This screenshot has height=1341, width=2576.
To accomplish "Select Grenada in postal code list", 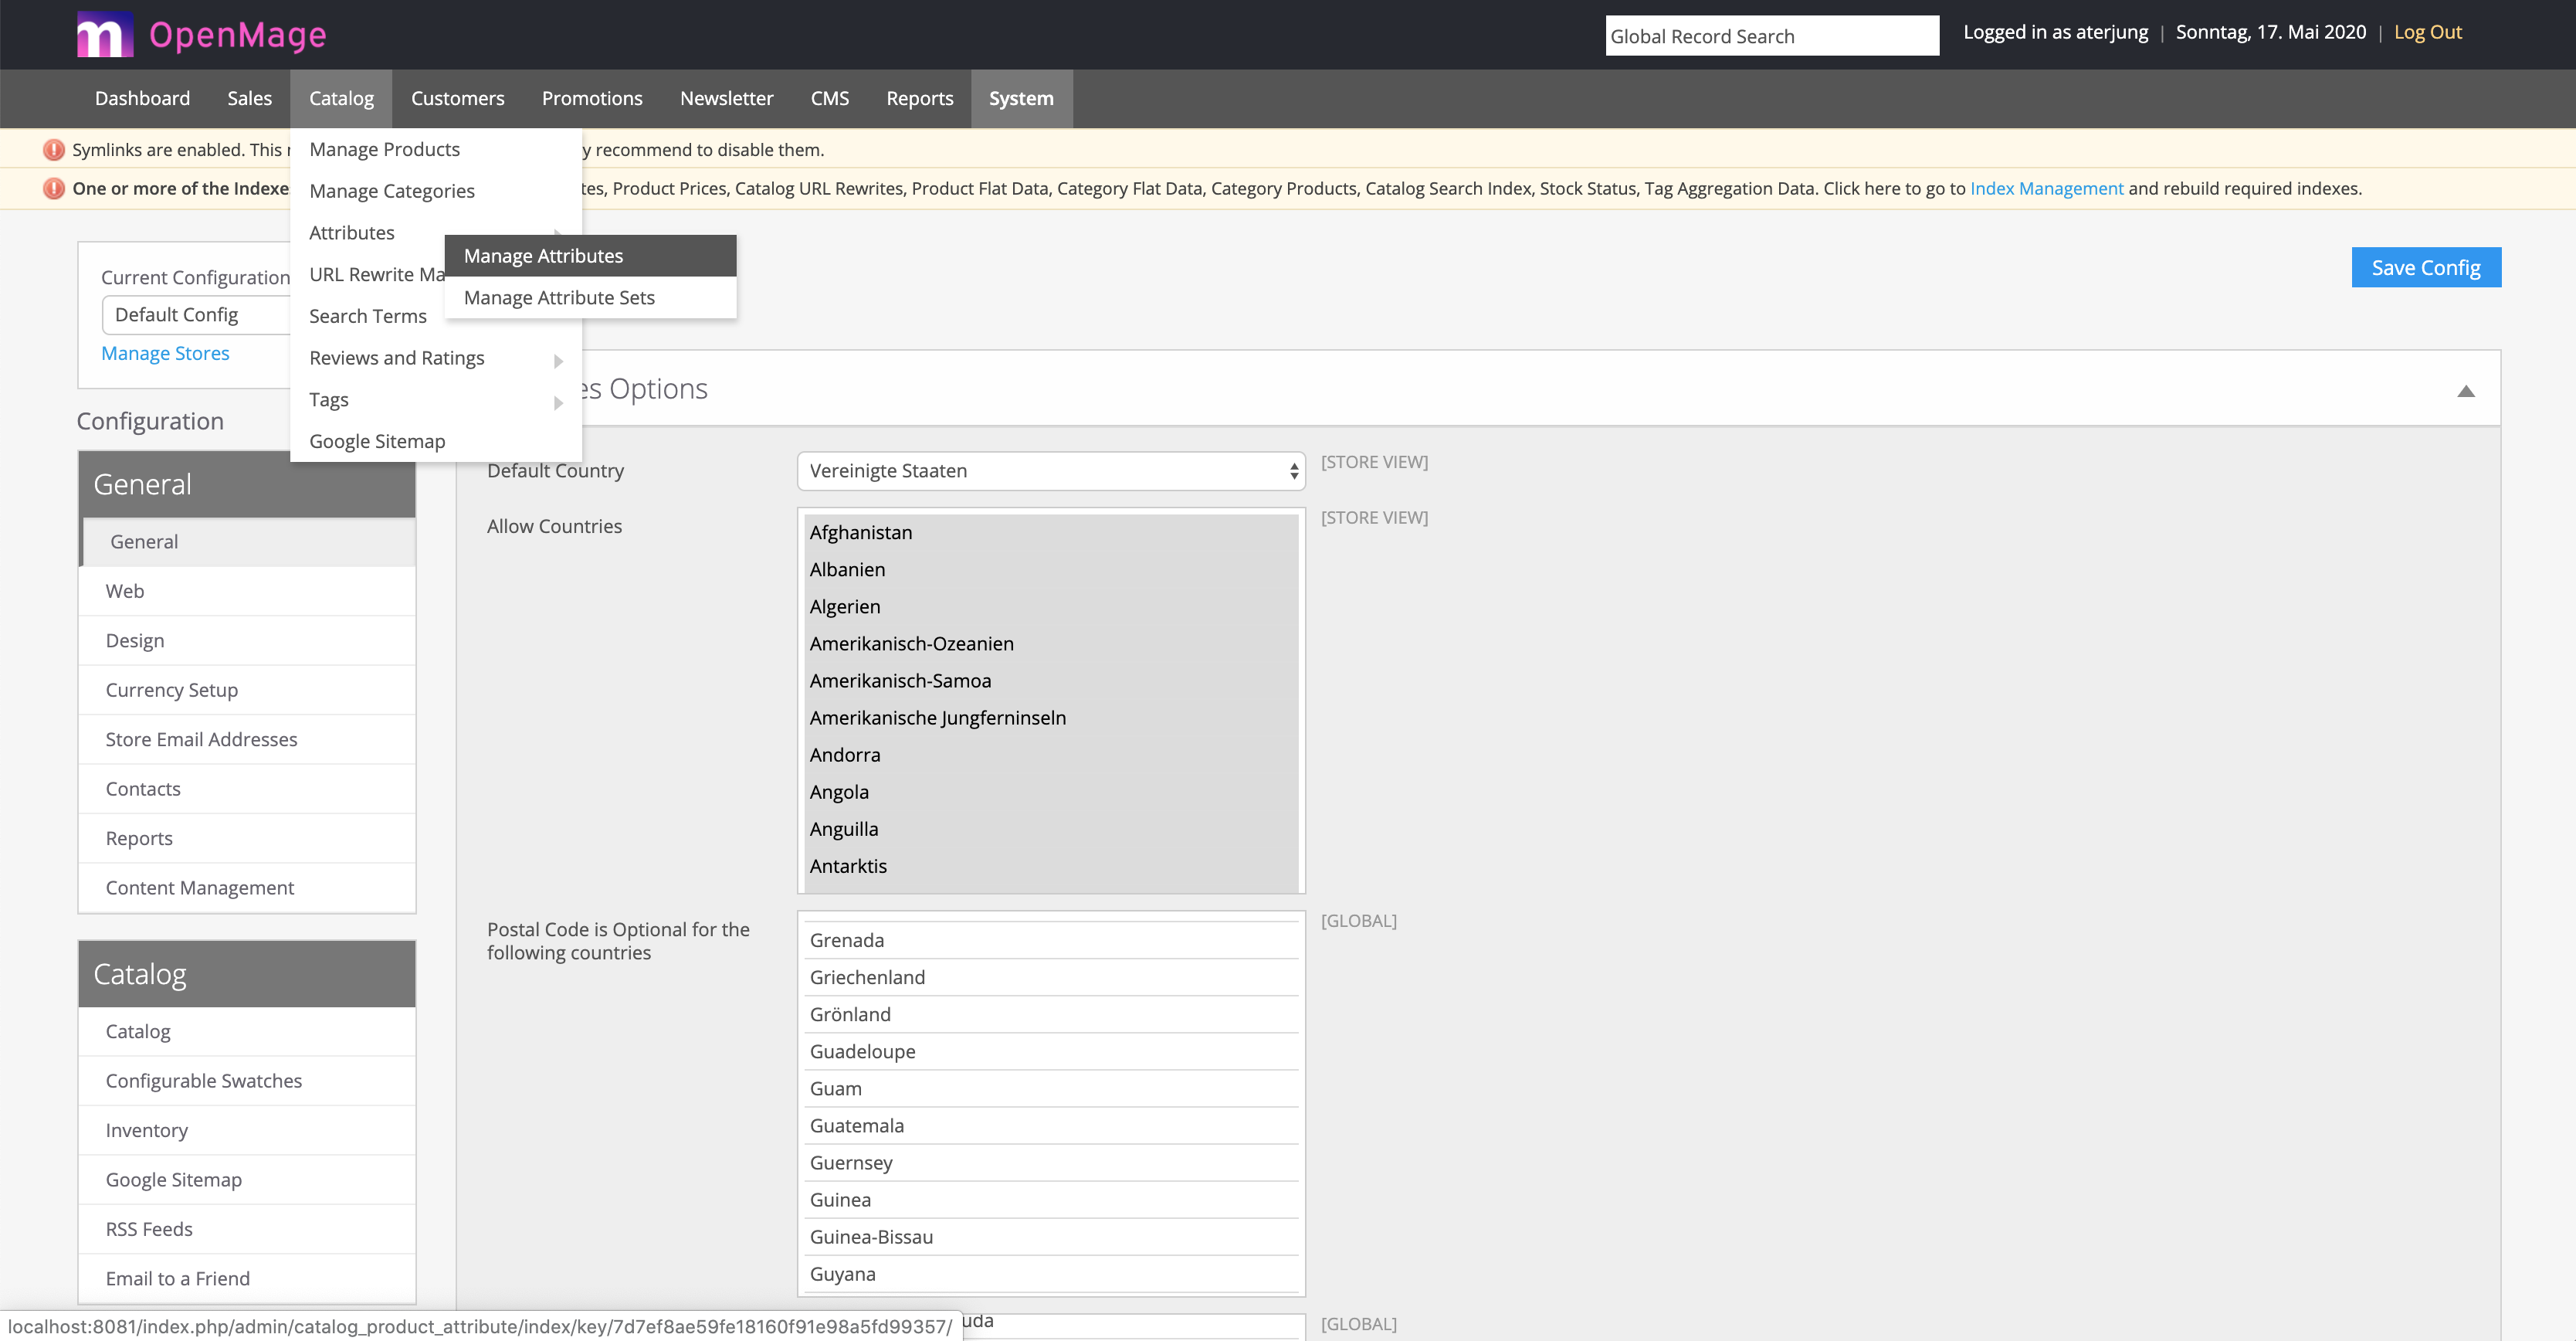I will (1051, 941).
